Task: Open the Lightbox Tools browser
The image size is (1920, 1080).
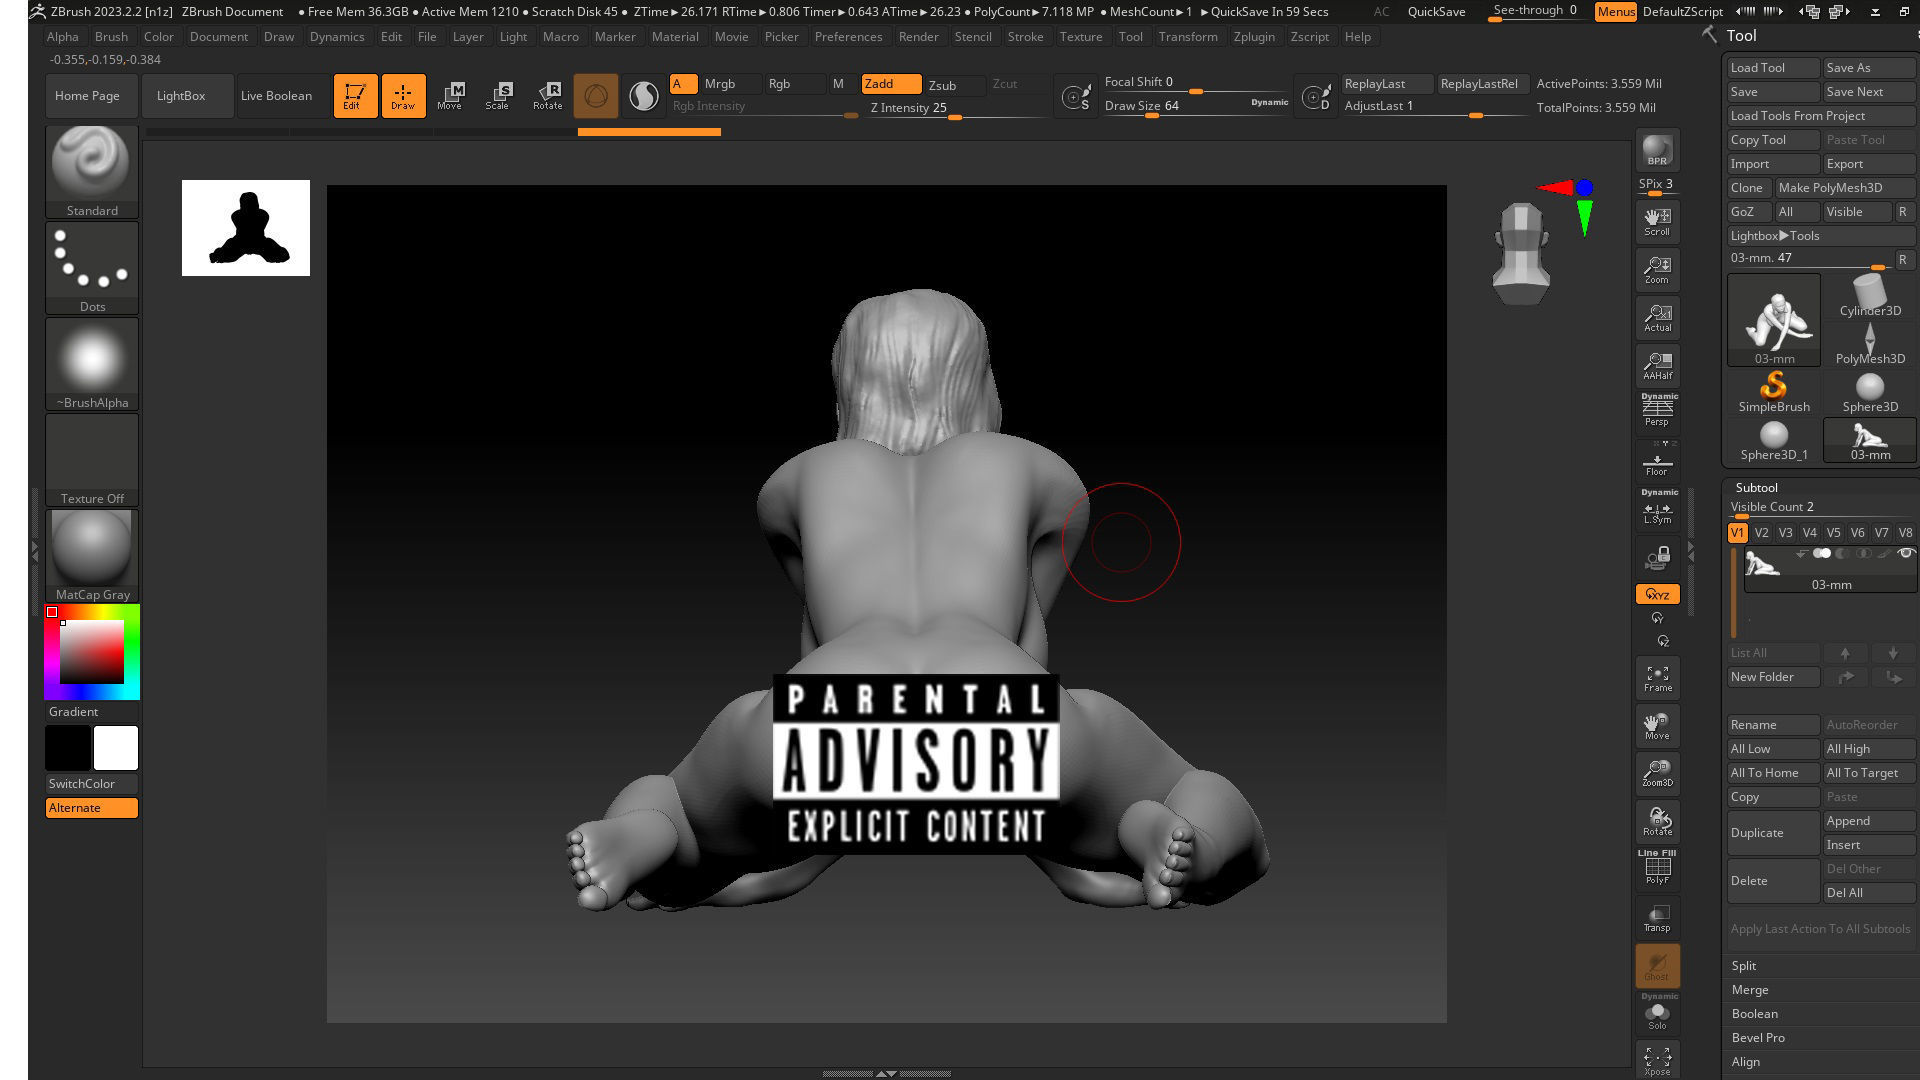Action: pos(1821,236)
